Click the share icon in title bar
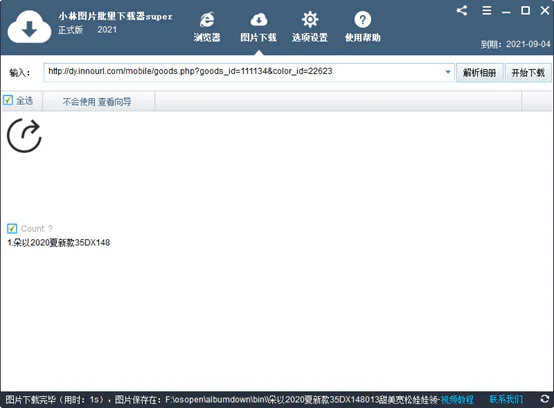Screen dimensions: 554x408 pos(462,10)
